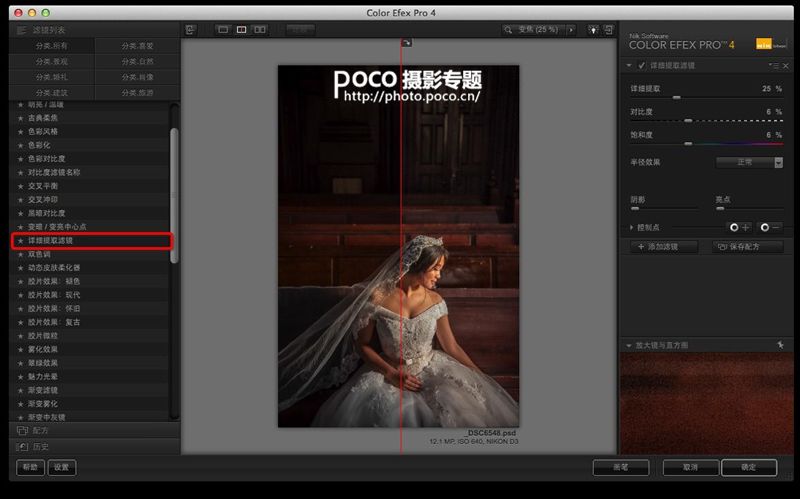Screen dimensions: 800x499
Task: Click star icon next to 黑暗对比度 filter
Action: coord(20,213)
